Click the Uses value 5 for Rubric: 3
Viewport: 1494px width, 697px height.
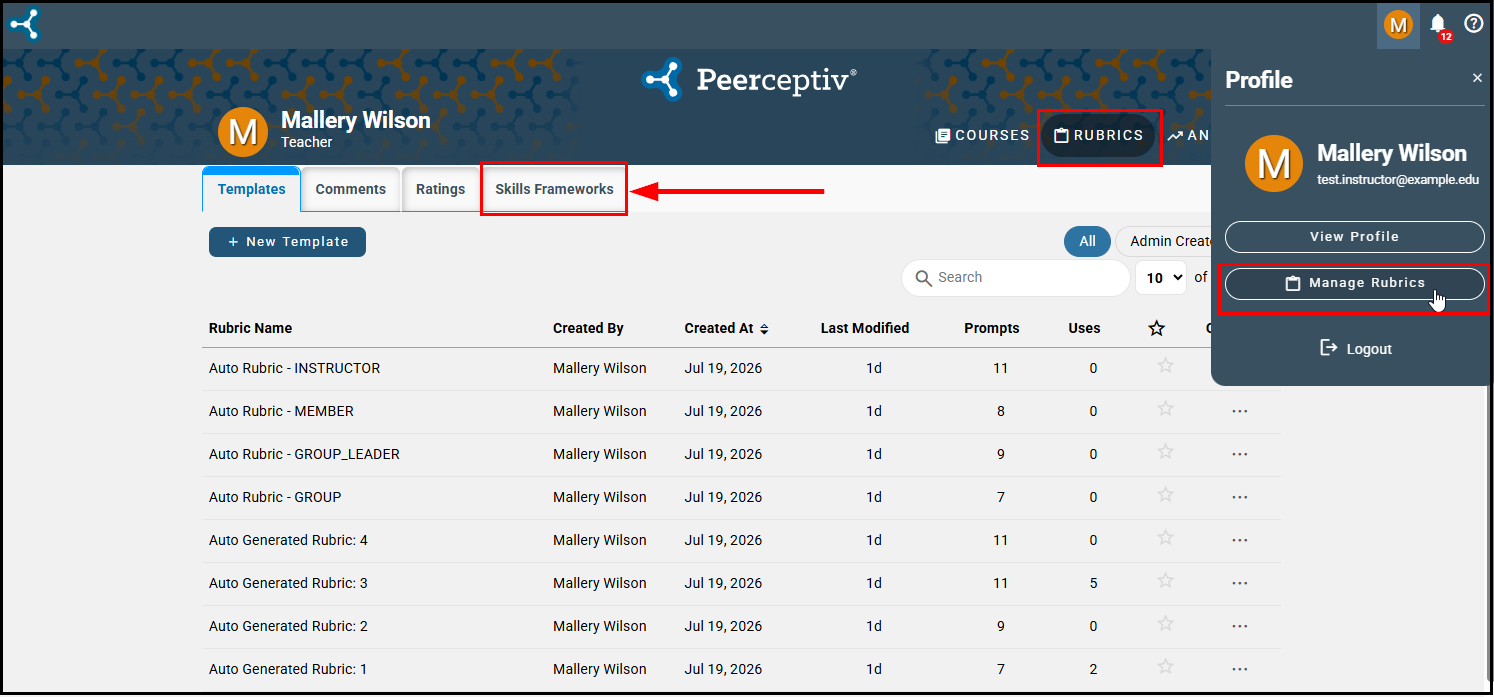pos(1093,583)
